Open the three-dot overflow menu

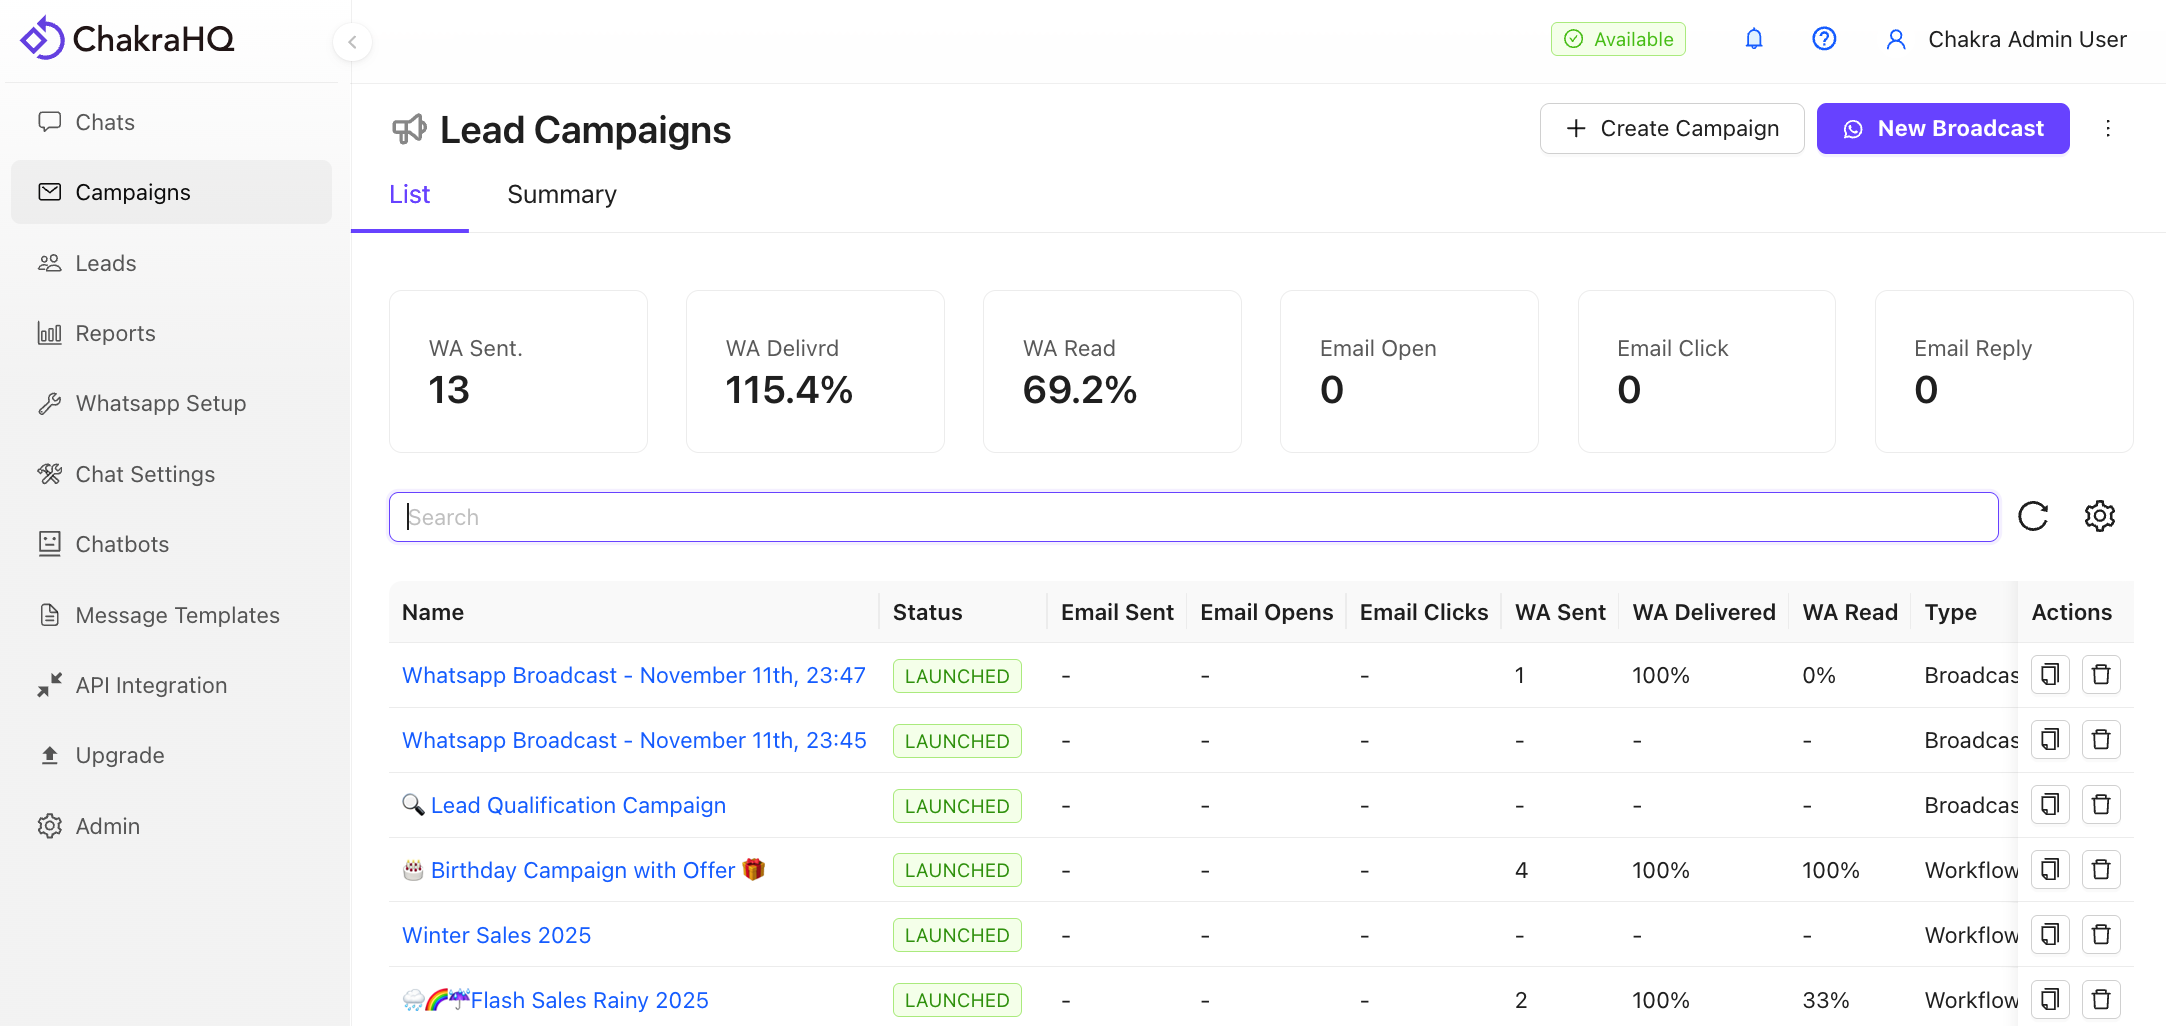point(2108,128)
